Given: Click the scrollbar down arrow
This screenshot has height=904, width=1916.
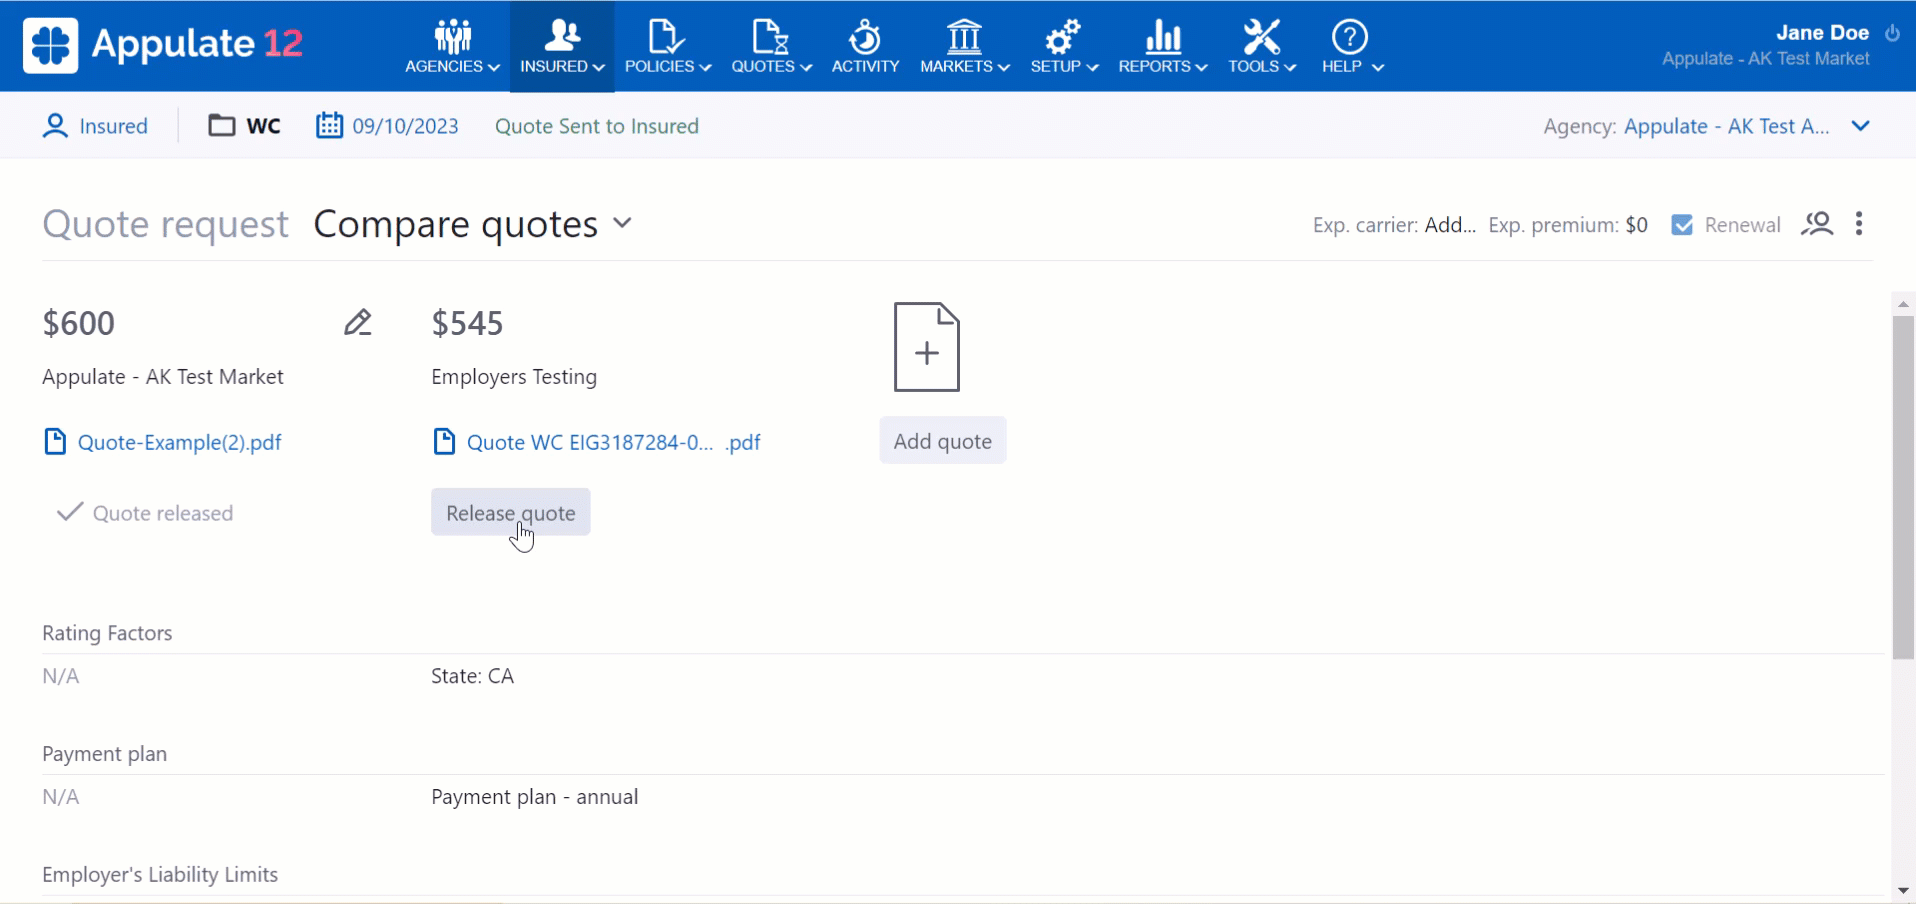Looking at the screenshot, I should 1903,890.
